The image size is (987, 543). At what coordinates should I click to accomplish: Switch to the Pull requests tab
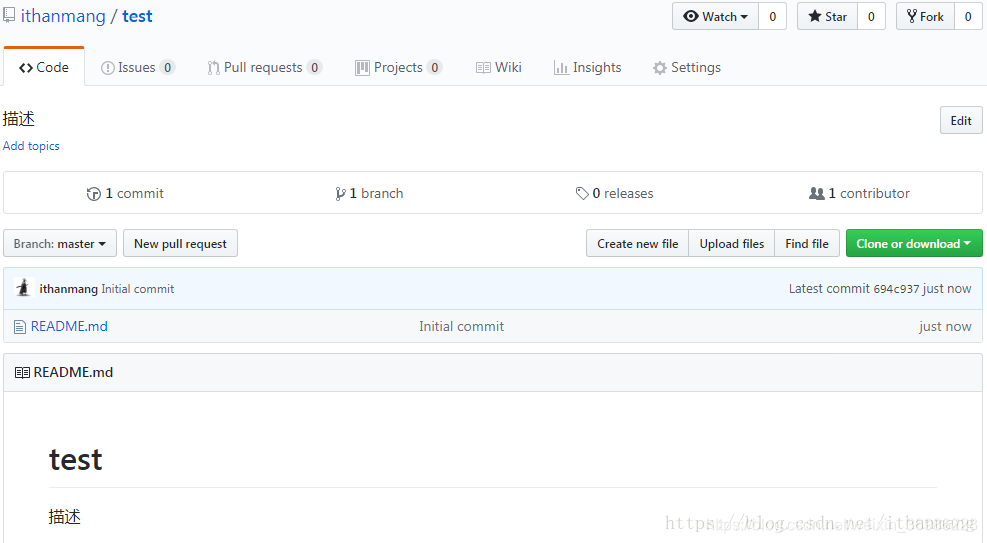click(x=265, y=67)
